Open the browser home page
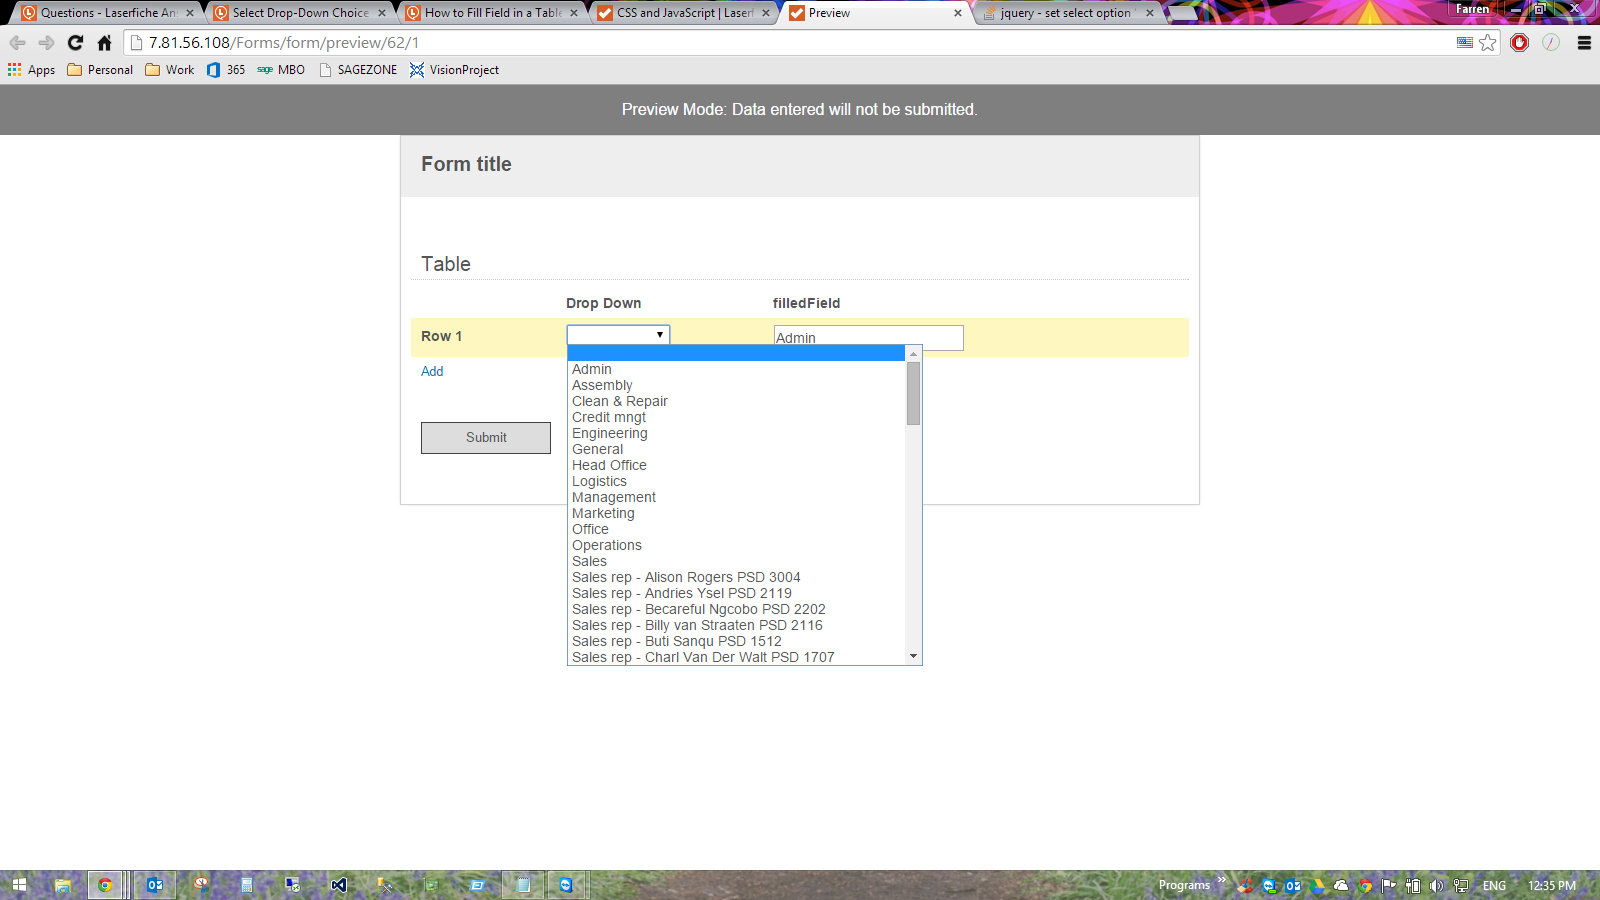Screen dimensions: 1600x900 pyautogui.click(x=104, y=43)
